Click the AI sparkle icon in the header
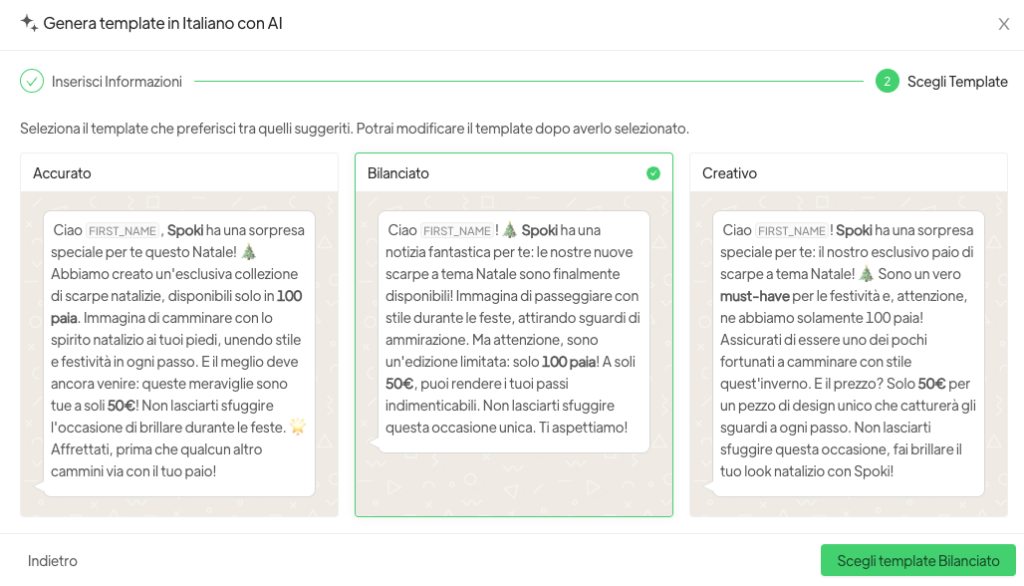Viewport: 1024px width, 586px height. (x=29, y=23)
